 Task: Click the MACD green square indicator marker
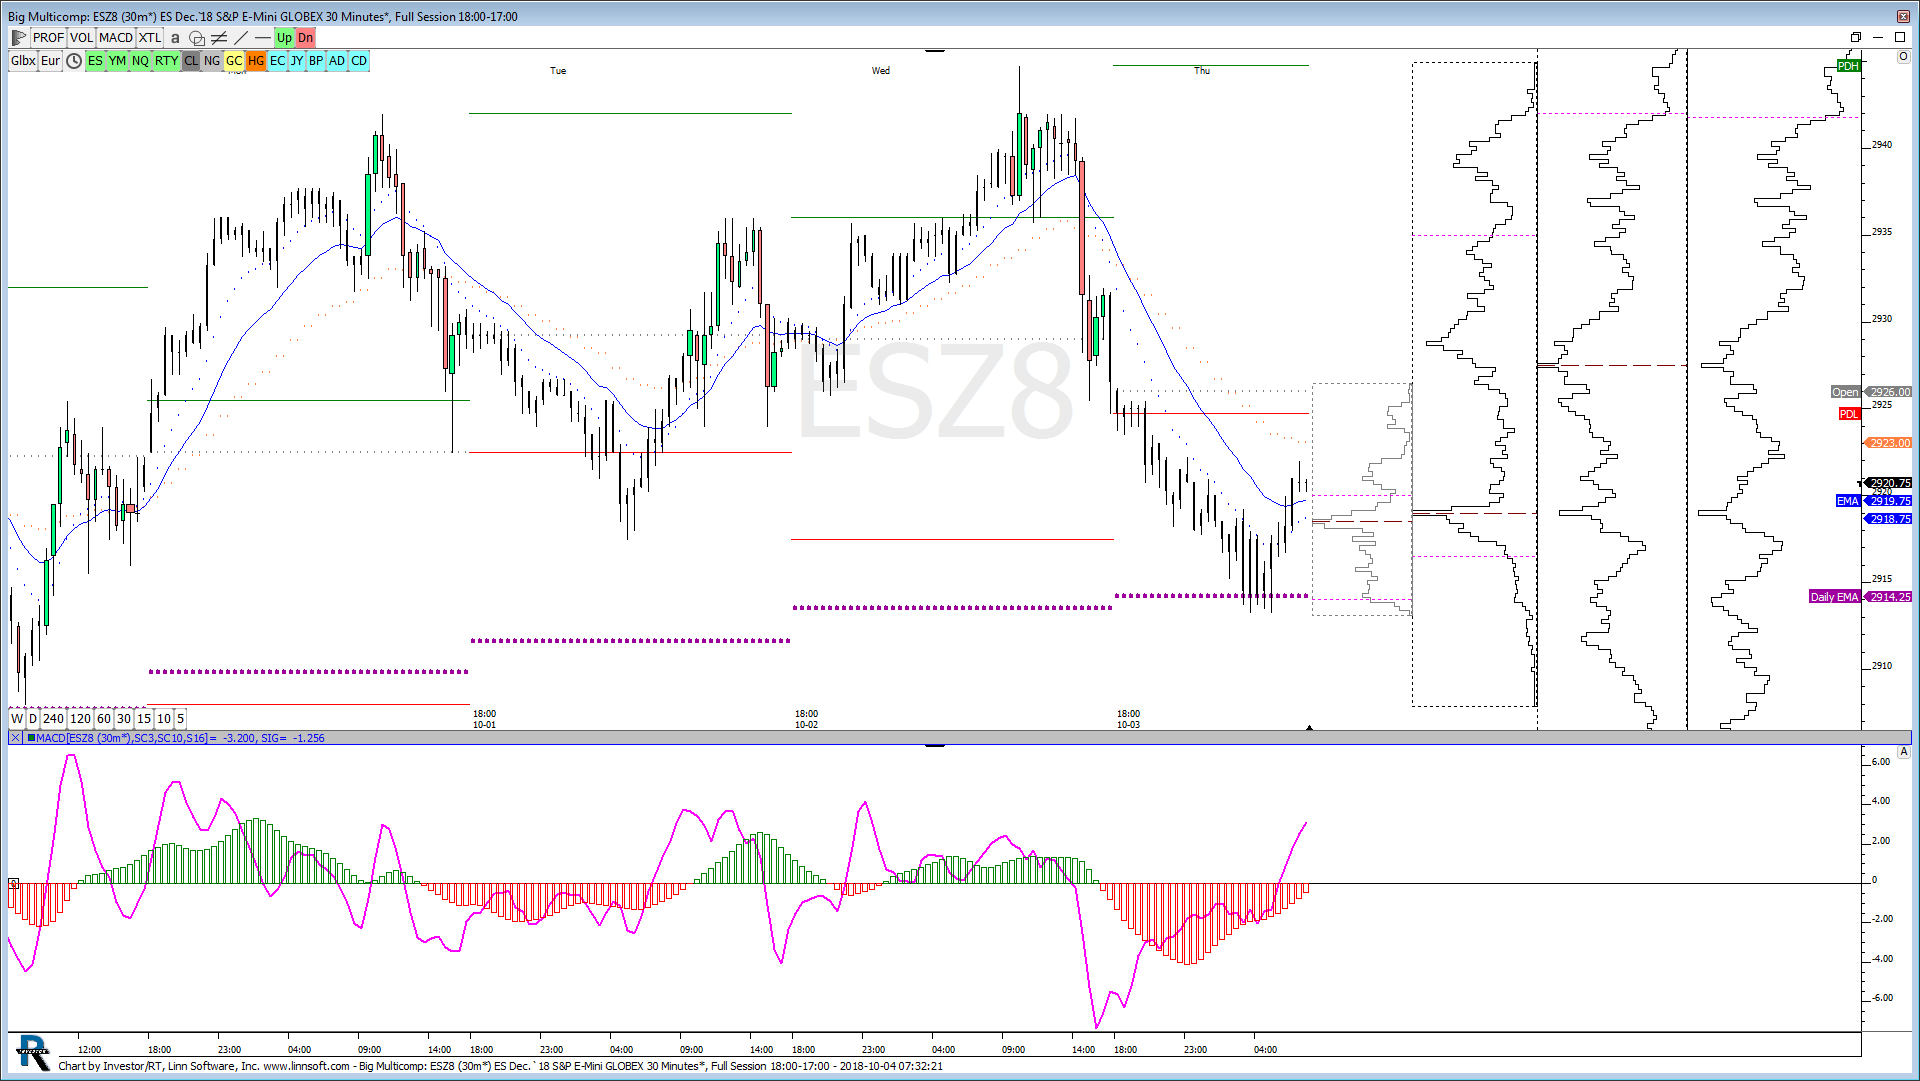(31, 738)
